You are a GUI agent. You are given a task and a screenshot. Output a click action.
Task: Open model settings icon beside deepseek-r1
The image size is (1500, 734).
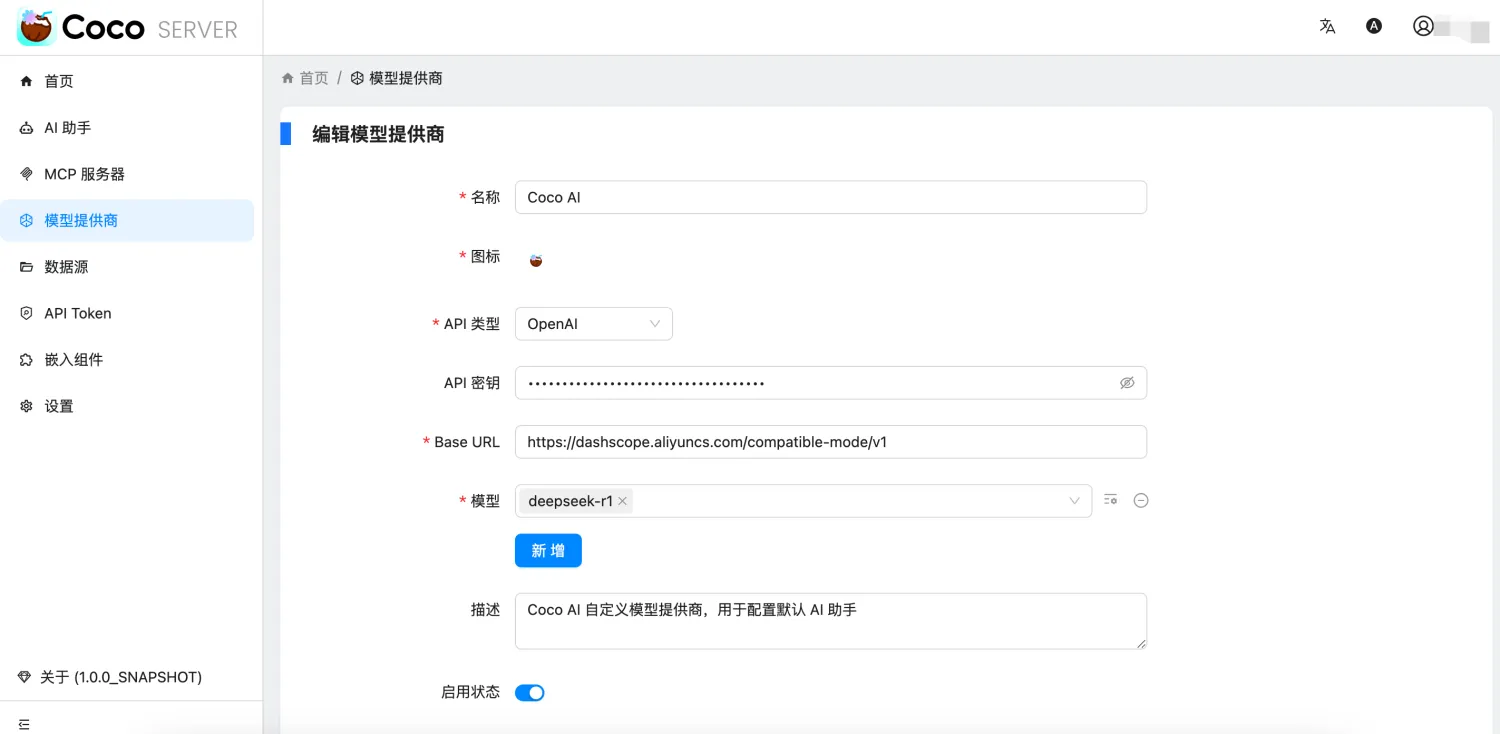pyautogui.click(x=1110, y=500)
